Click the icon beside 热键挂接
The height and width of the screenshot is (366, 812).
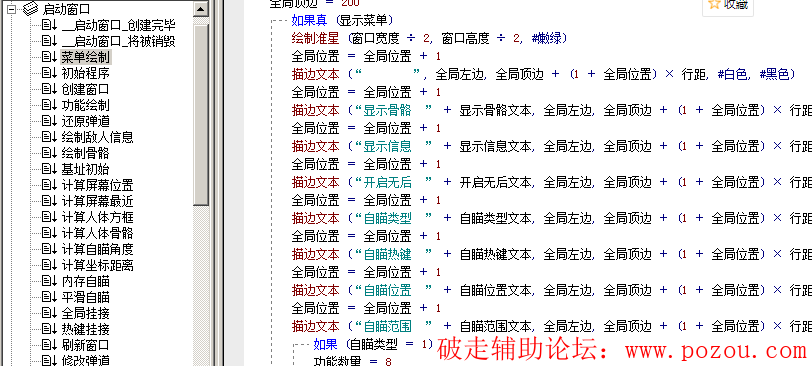click(50, 329)
